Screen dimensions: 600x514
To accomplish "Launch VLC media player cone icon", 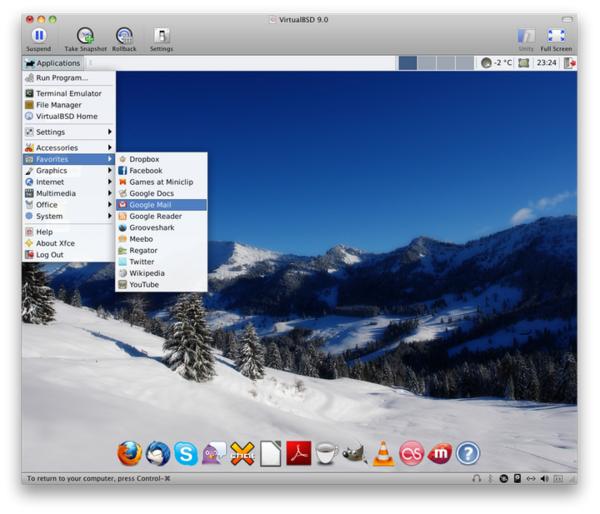I will pos(383,454).
